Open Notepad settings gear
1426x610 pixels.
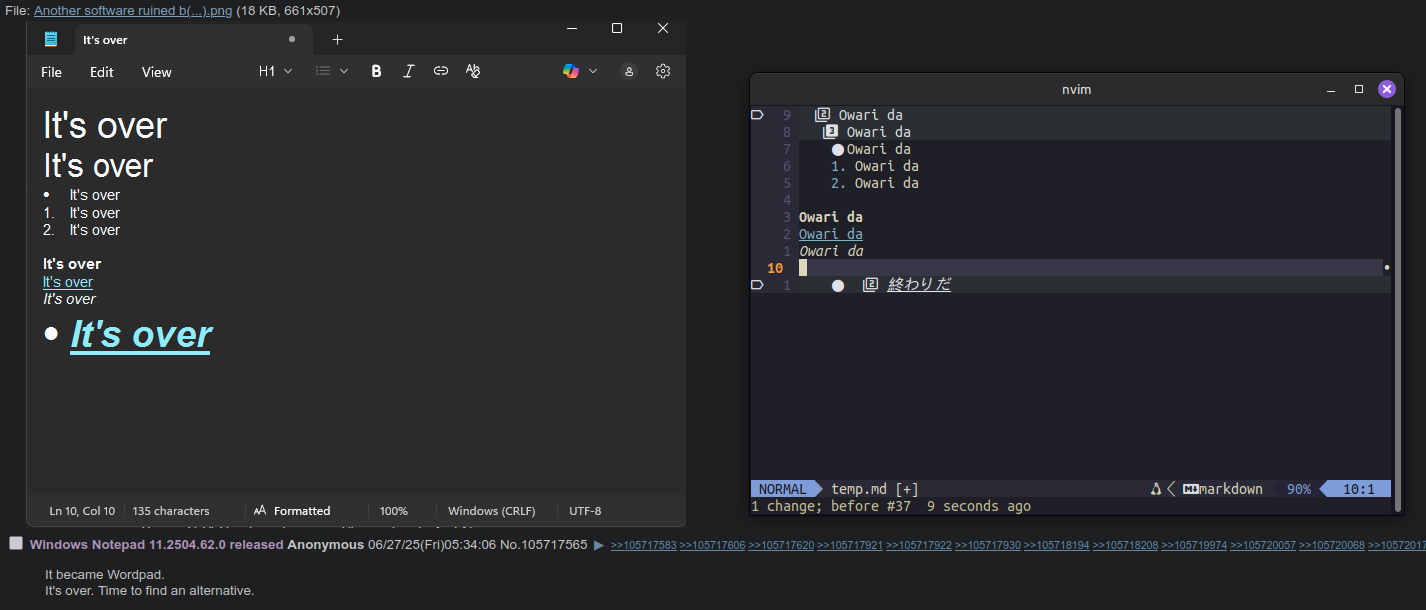pos(663,71)
